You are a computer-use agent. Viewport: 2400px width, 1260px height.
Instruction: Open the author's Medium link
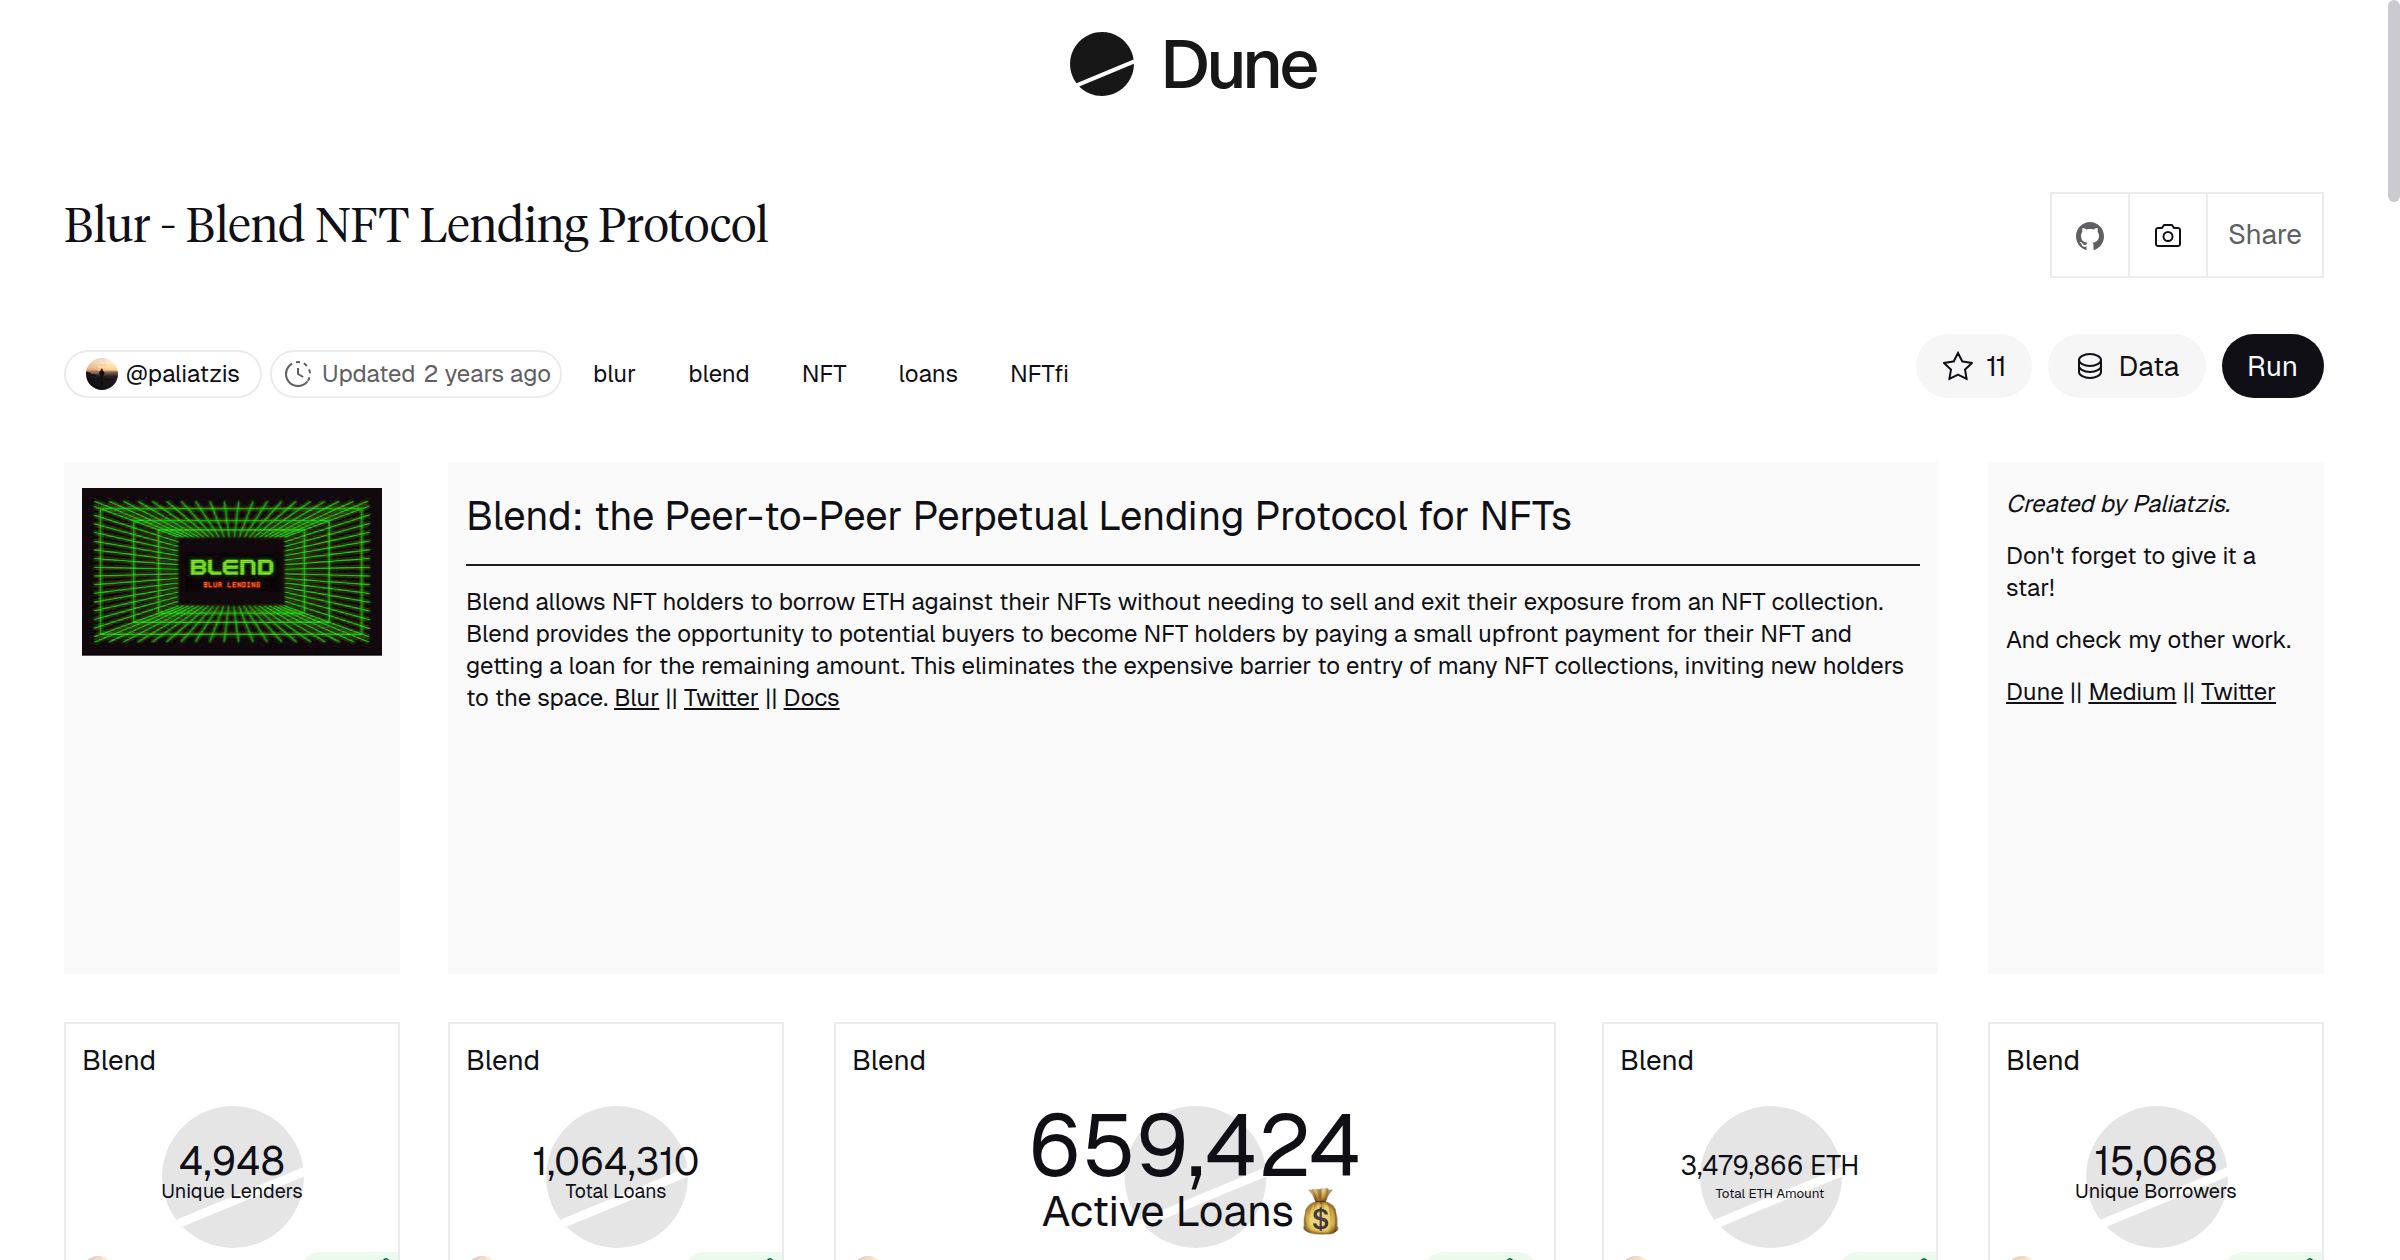pyautogui.click(x=2131, y=691)
